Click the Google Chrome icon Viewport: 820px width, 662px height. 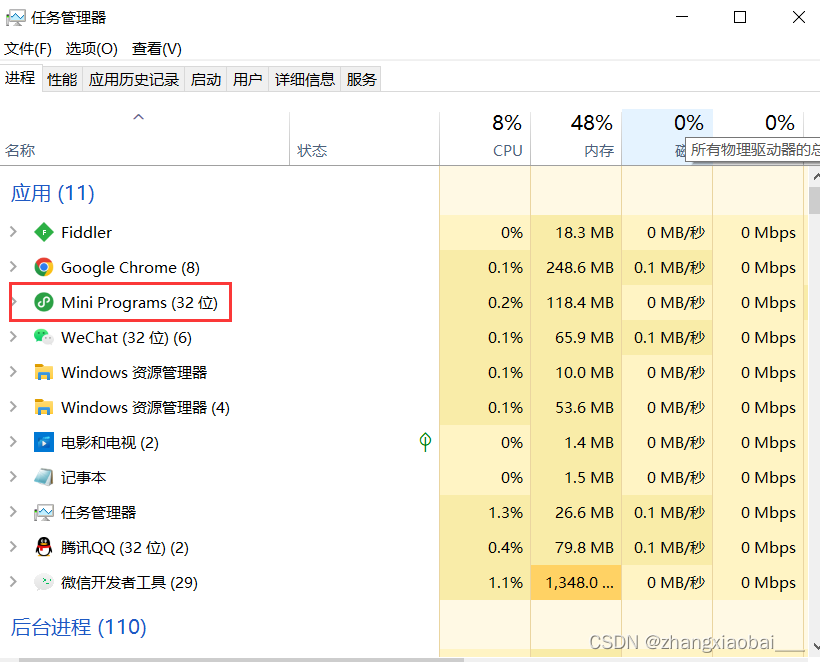pyautogui.click(x=43, y=267)
